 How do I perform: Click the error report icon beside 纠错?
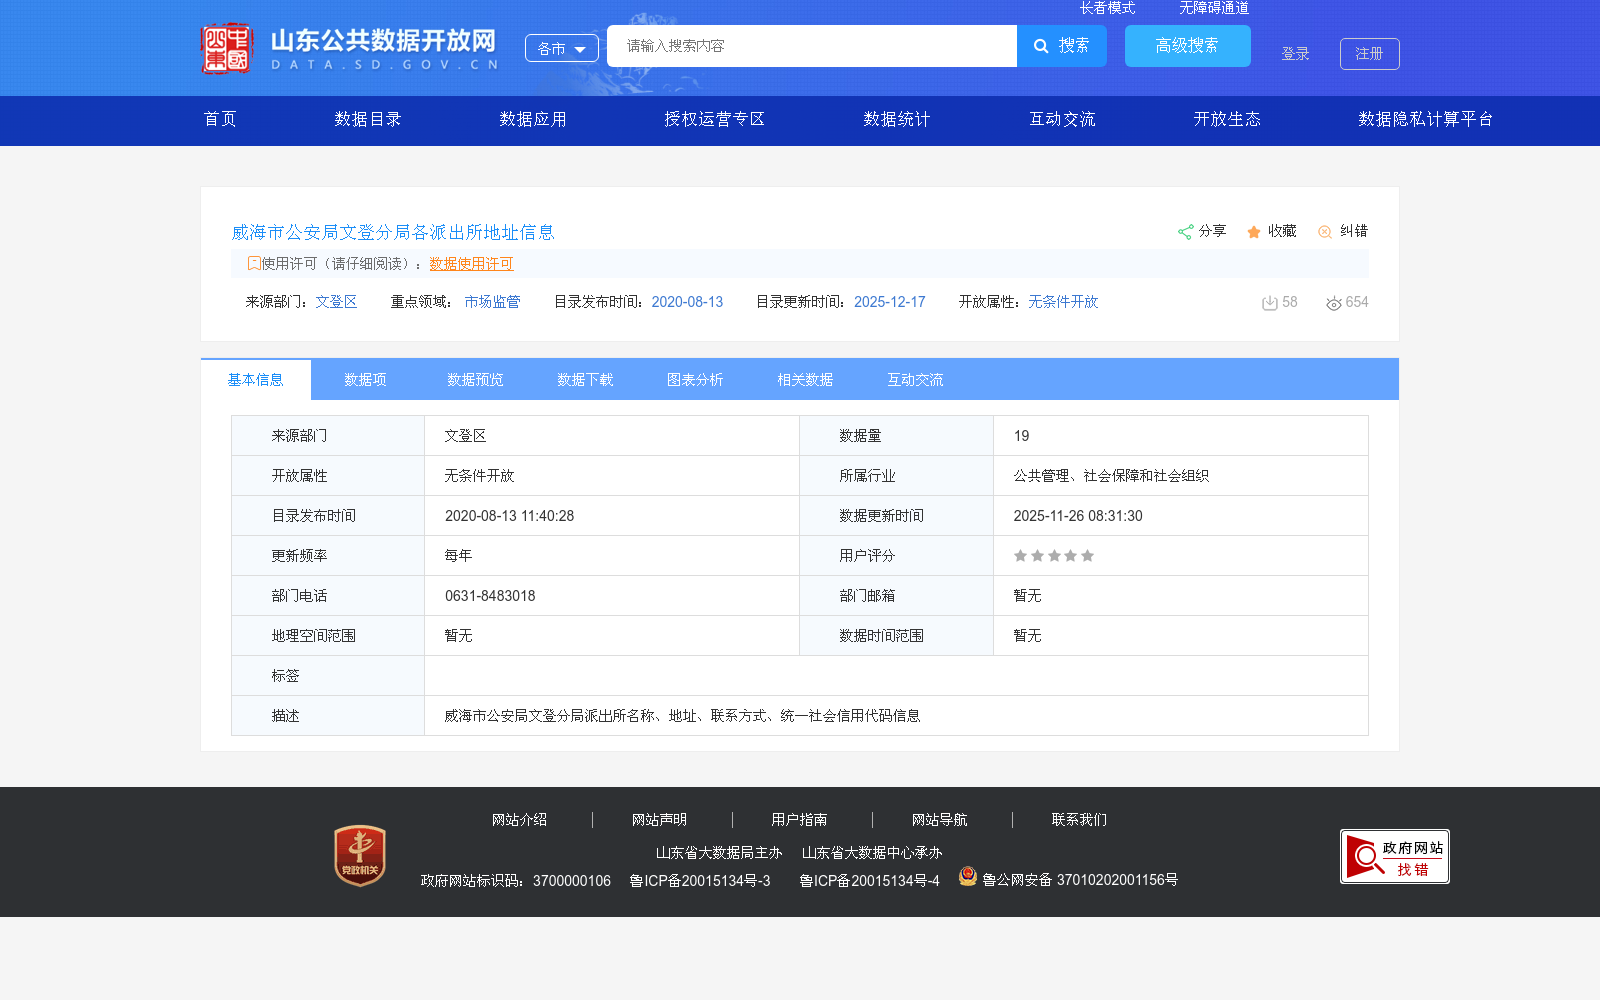coord(1325,232)
